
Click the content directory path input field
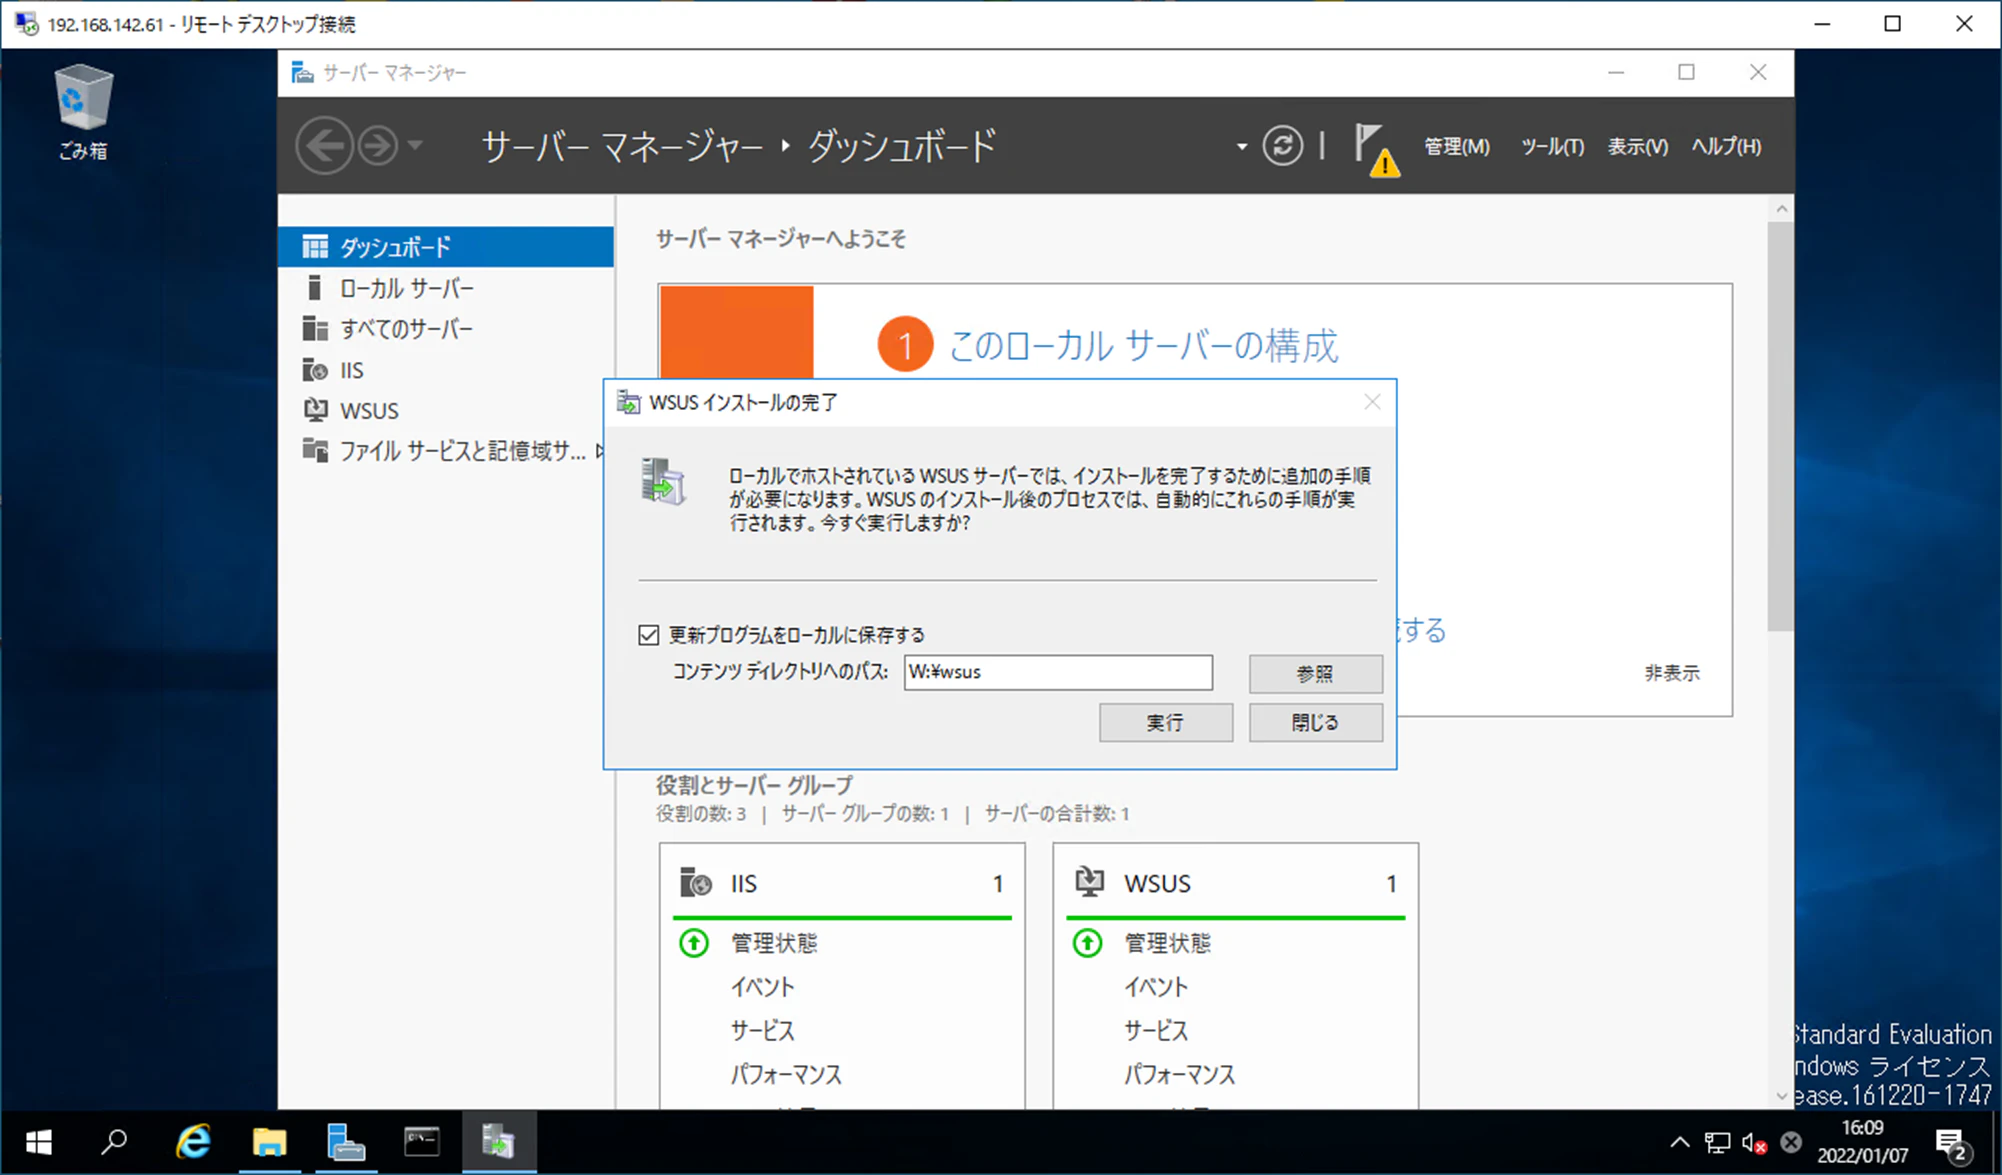pos(1058,672)
